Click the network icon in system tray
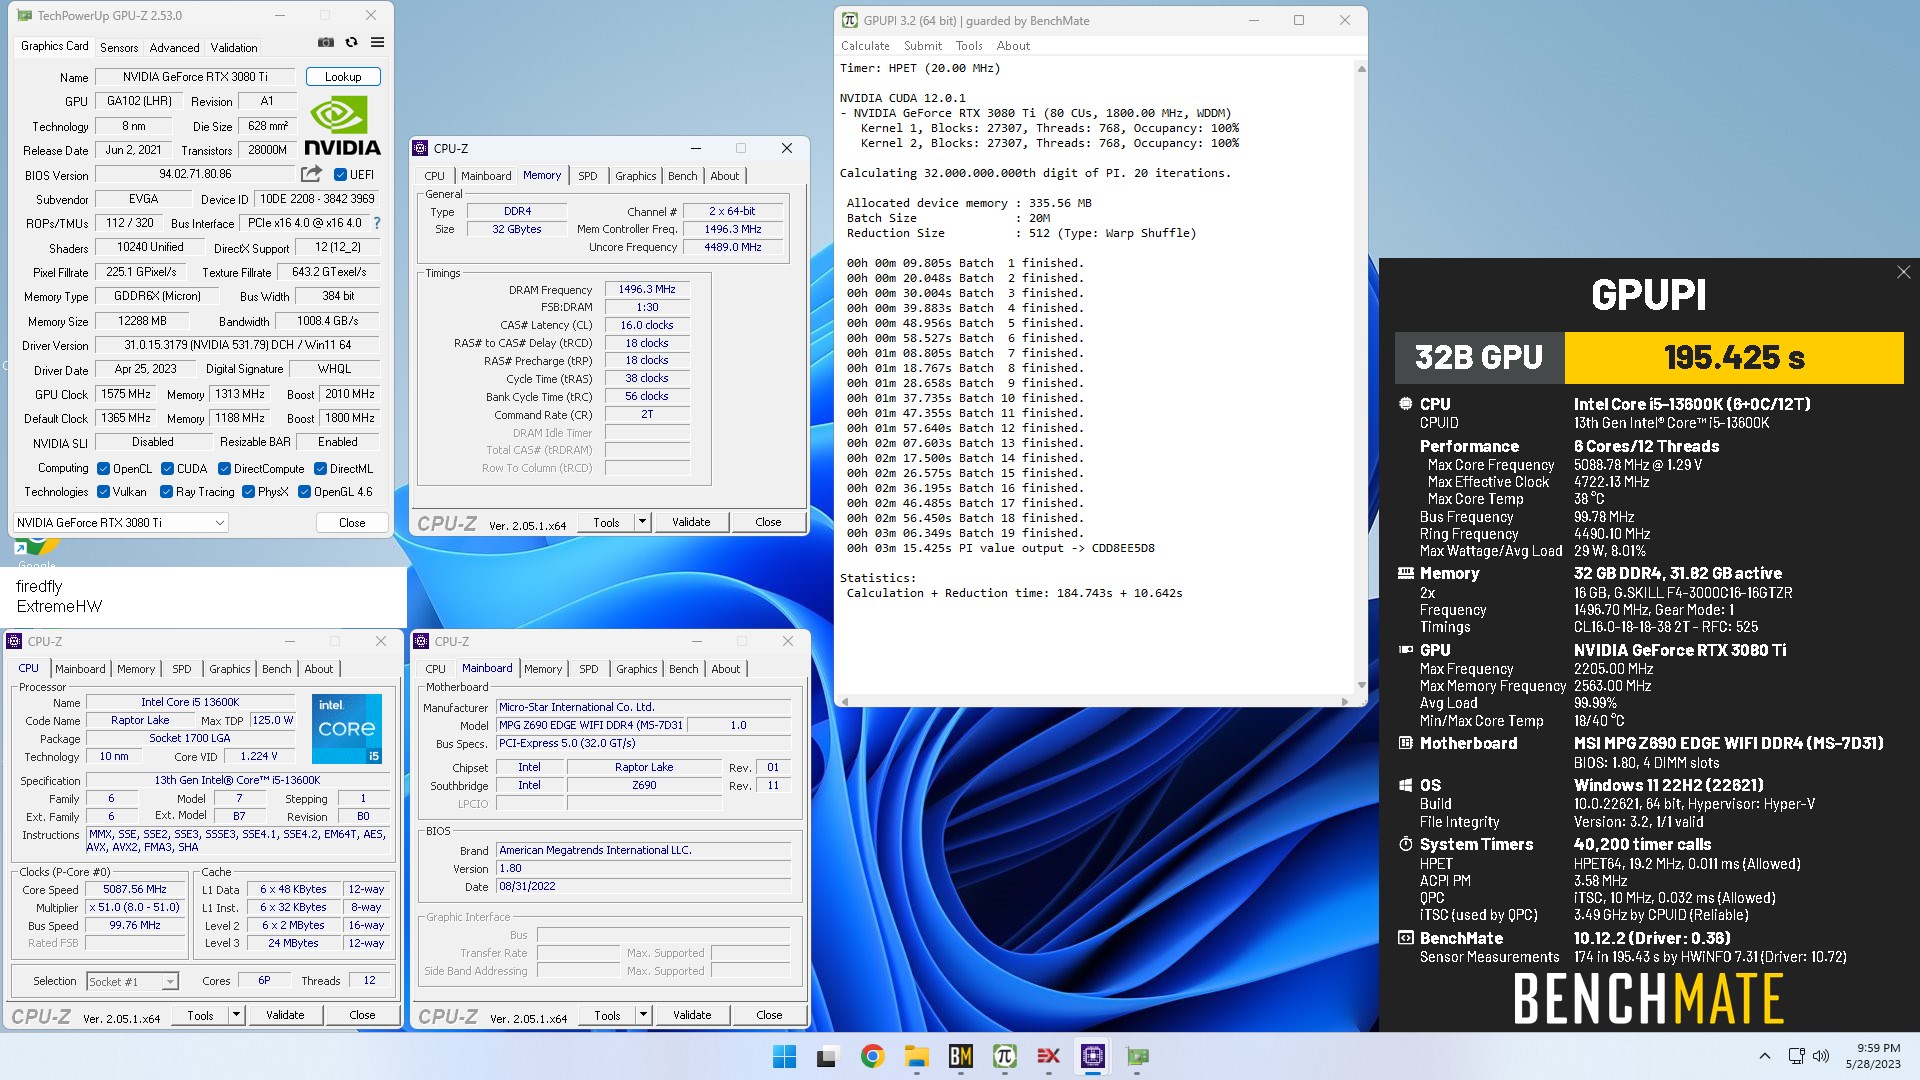Image resolution: width=1920 pixels, height=1080 pixels. click(1796, 1056)
